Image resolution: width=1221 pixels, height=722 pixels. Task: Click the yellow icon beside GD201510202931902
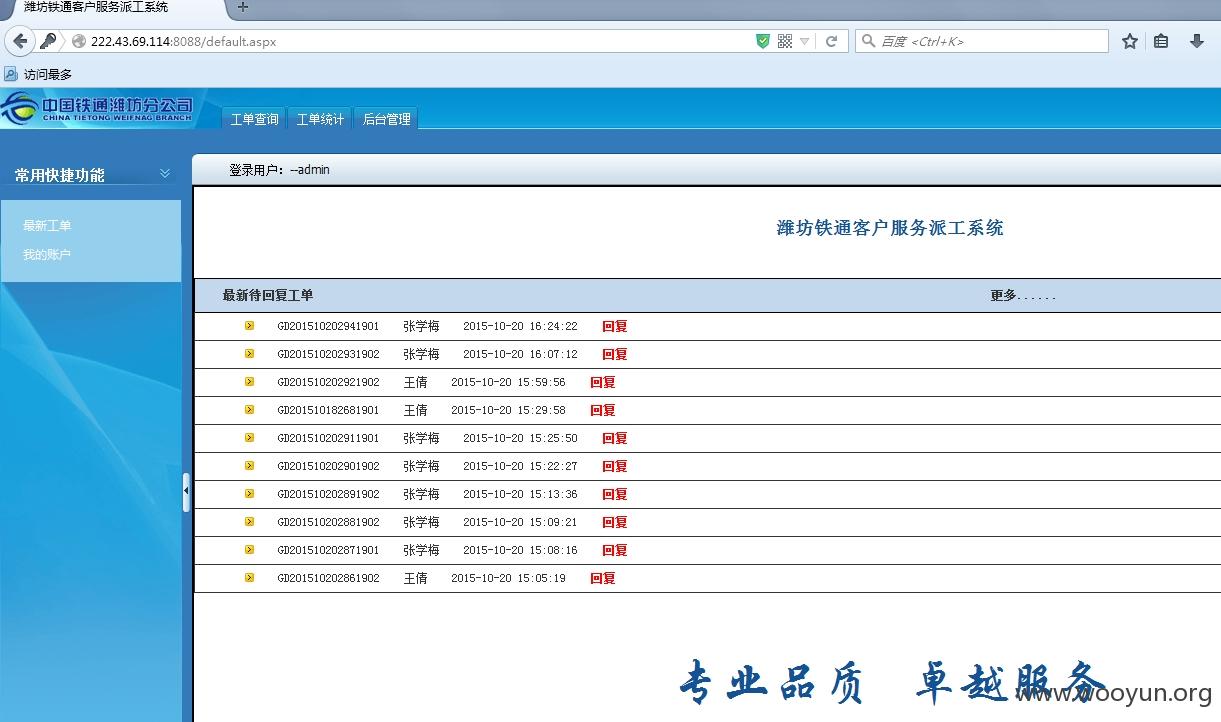pos(250,353)
